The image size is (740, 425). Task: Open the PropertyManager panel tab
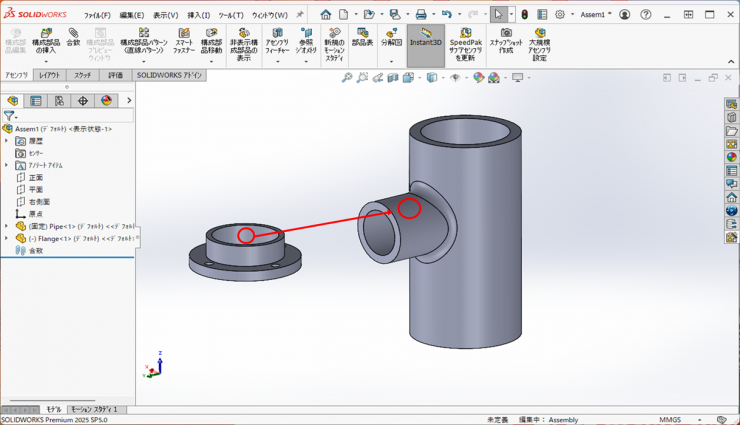(36, 100)
